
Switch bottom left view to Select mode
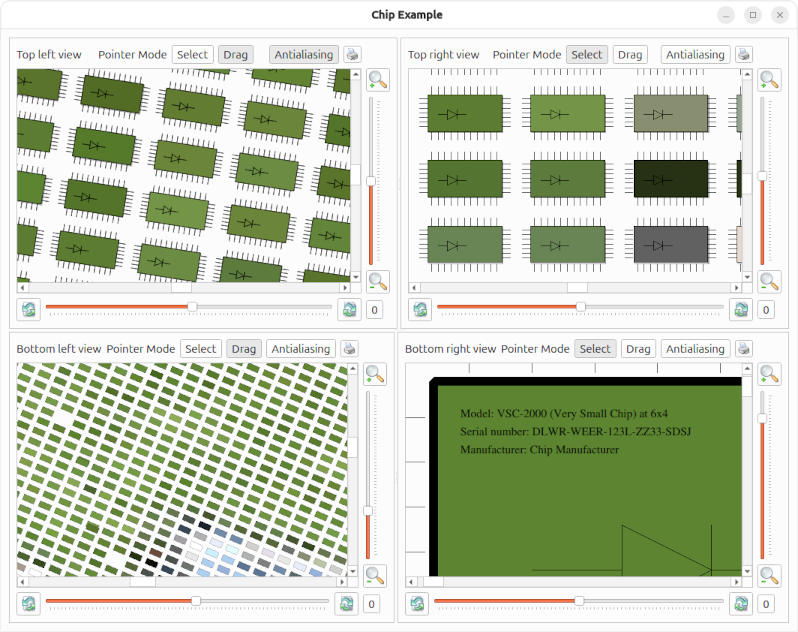(x=200, y=349)
